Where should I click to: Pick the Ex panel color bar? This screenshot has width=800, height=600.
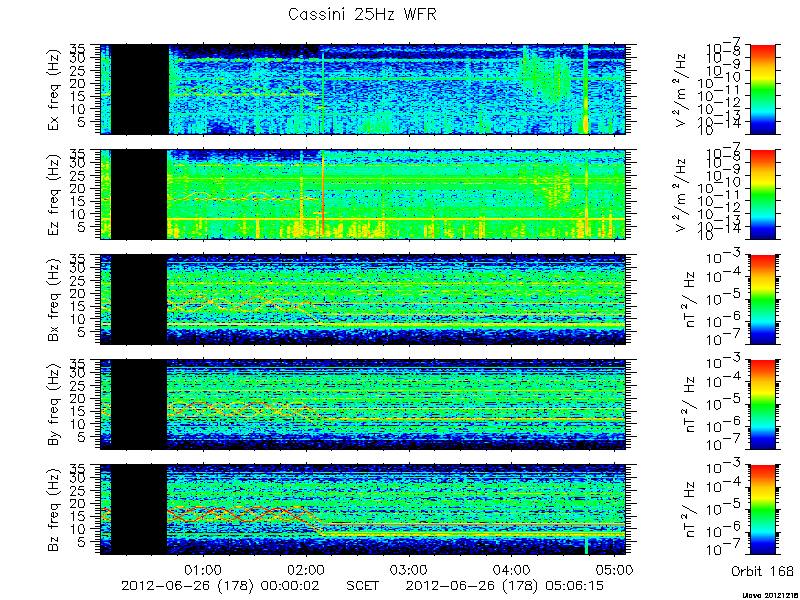(762, 89)
